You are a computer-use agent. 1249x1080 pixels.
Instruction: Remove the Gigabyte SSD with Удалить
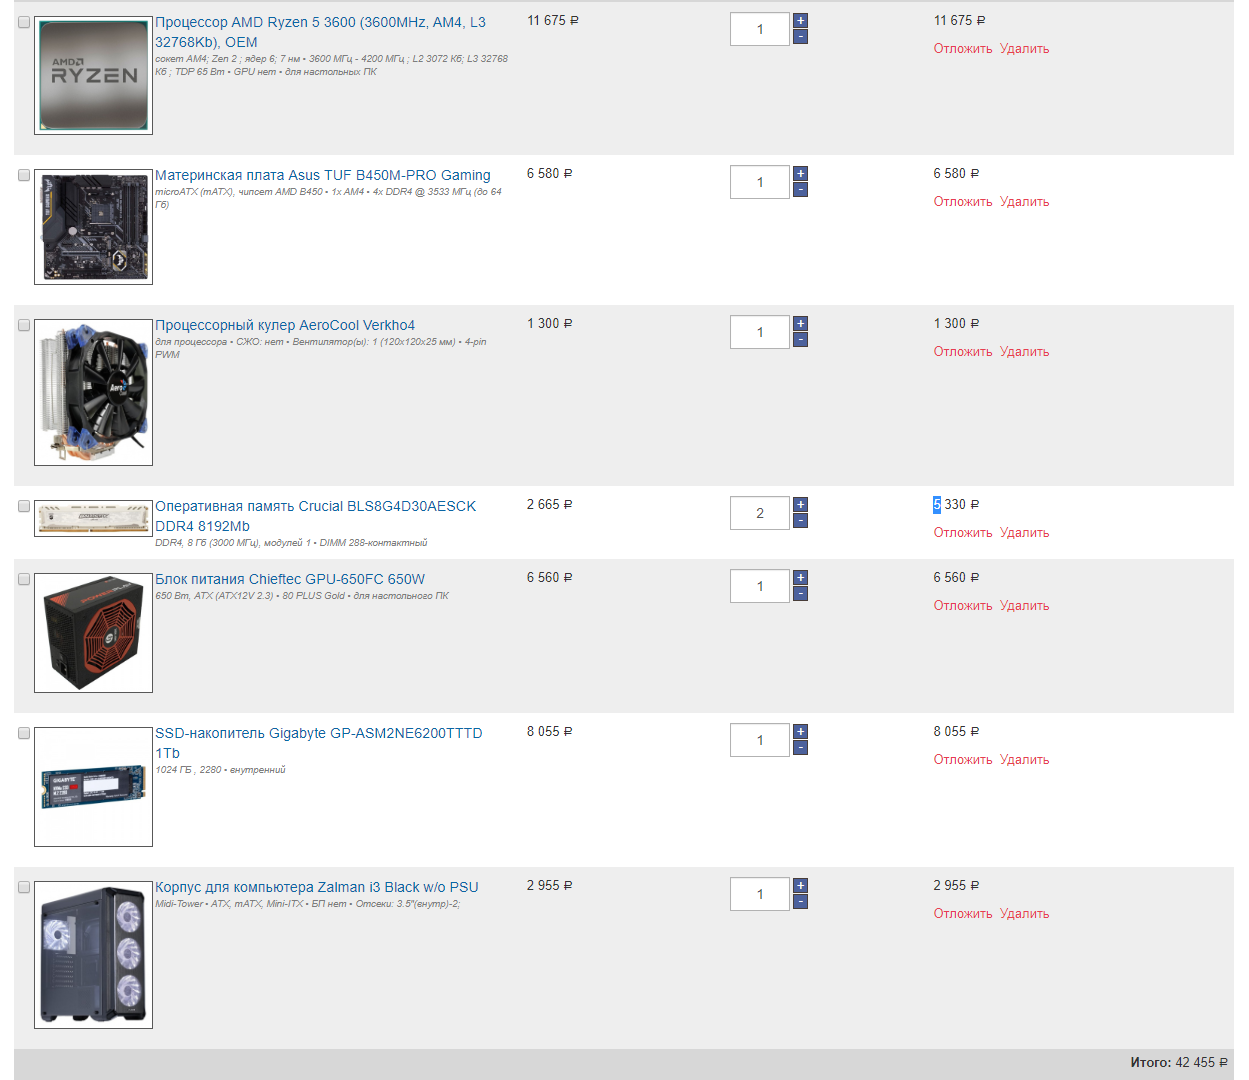[x=1025, y=760]
